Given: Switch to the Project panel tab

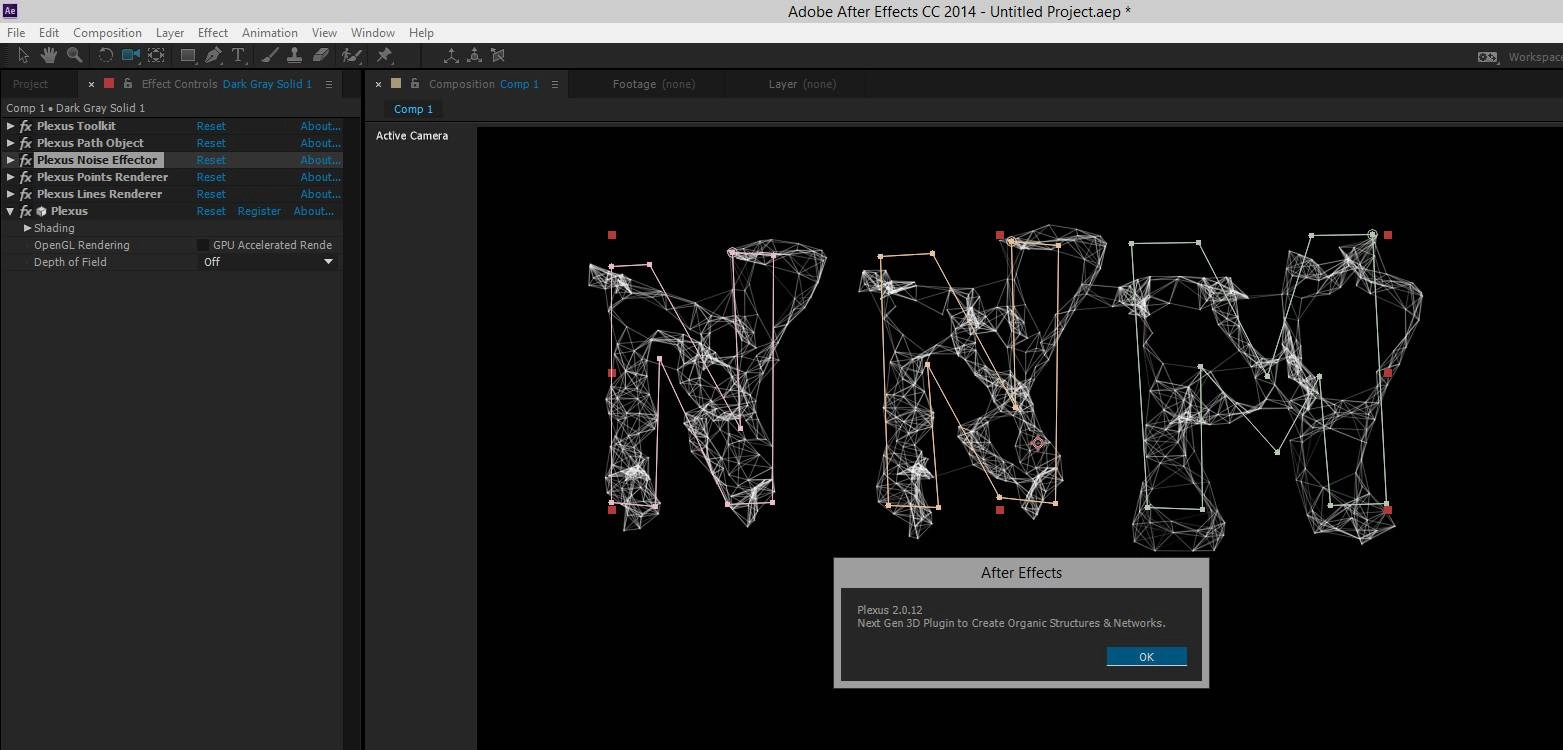Looking at the screenshot, I should (x=30, y=84).
